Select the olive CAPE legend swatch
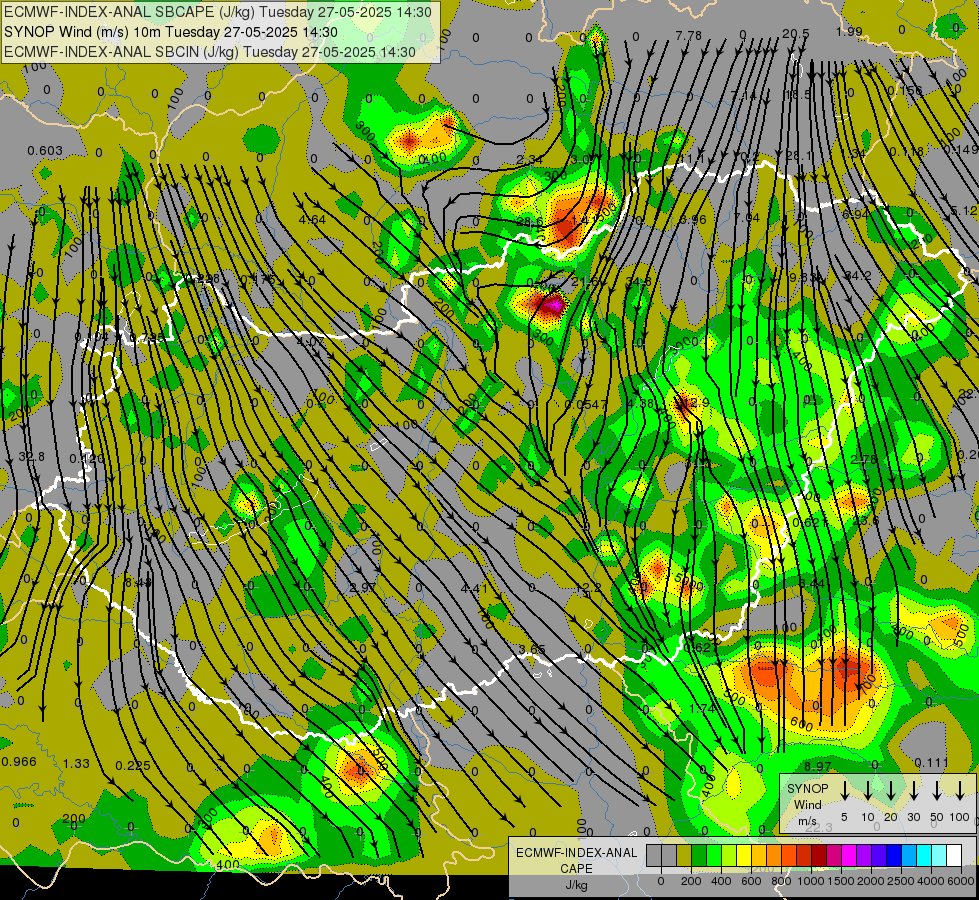The height and width of the screenshot is (900, 979). click(x=684, y=855)
